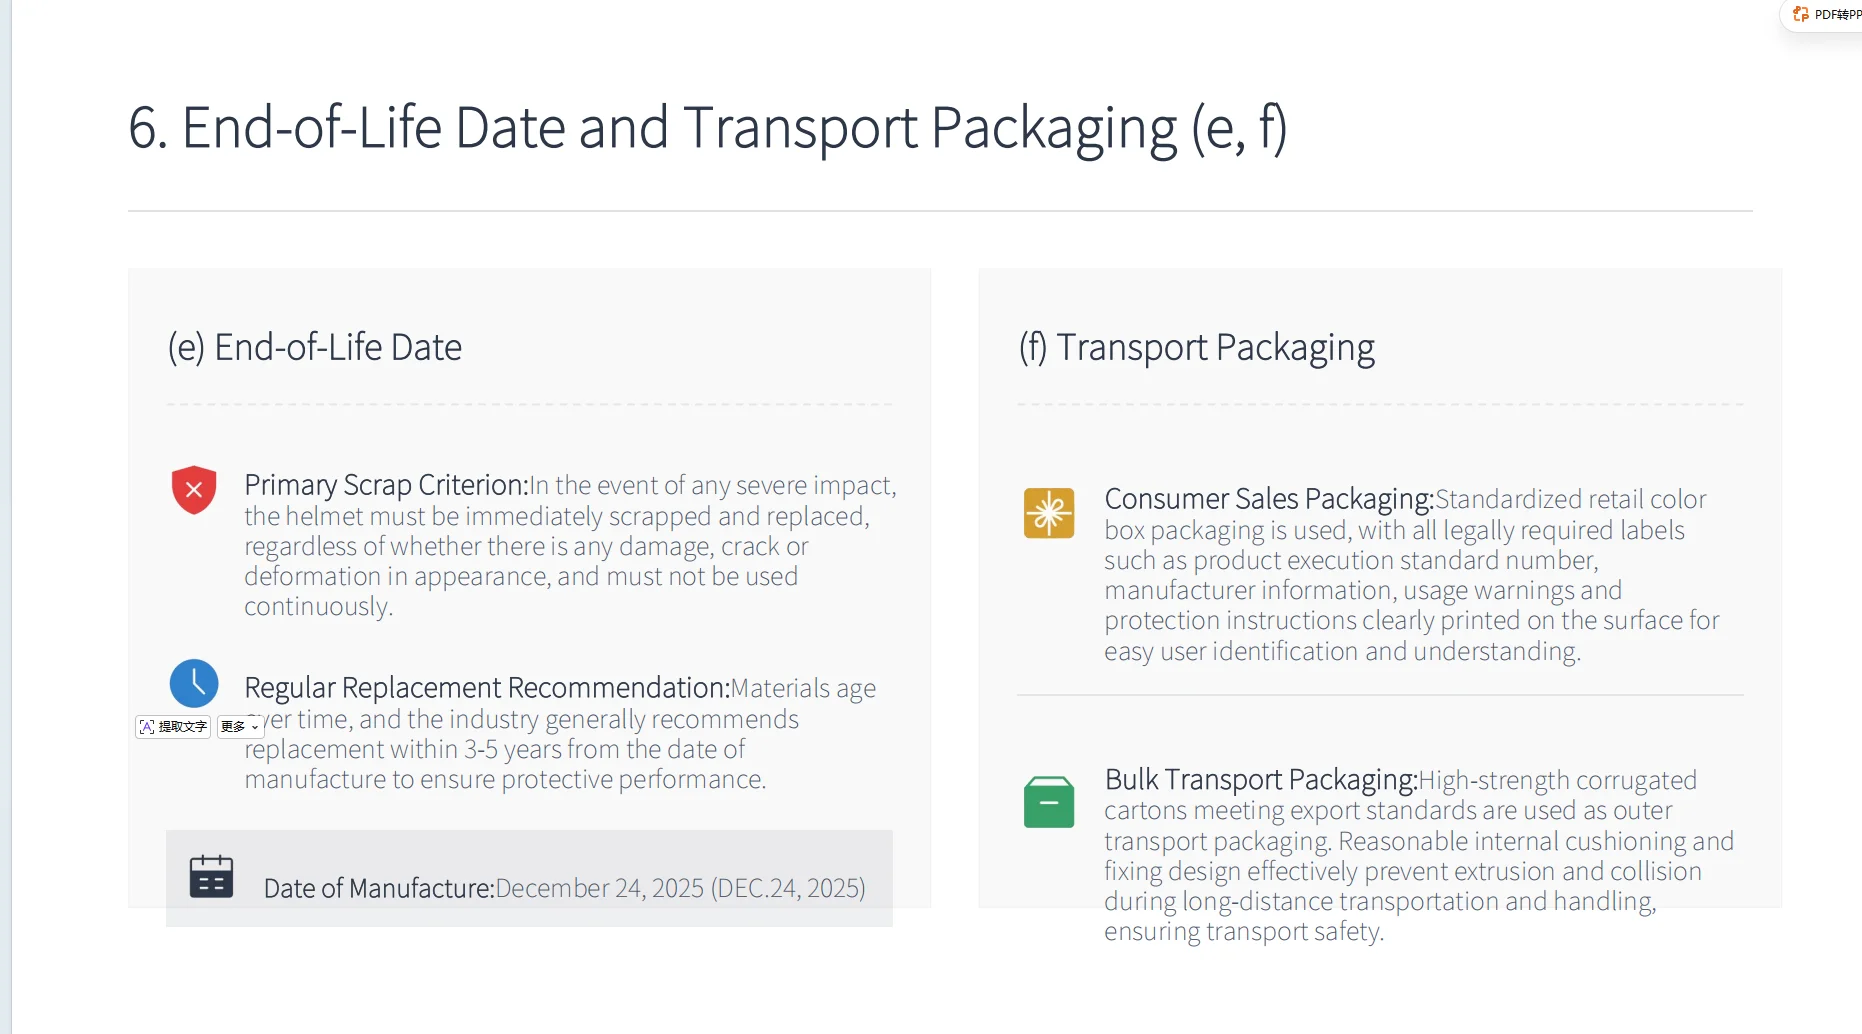The height and width of the screenshot is (1034, 1862).
Task: Click the red shield scrap criterion icon
Action: coord(194,490)
